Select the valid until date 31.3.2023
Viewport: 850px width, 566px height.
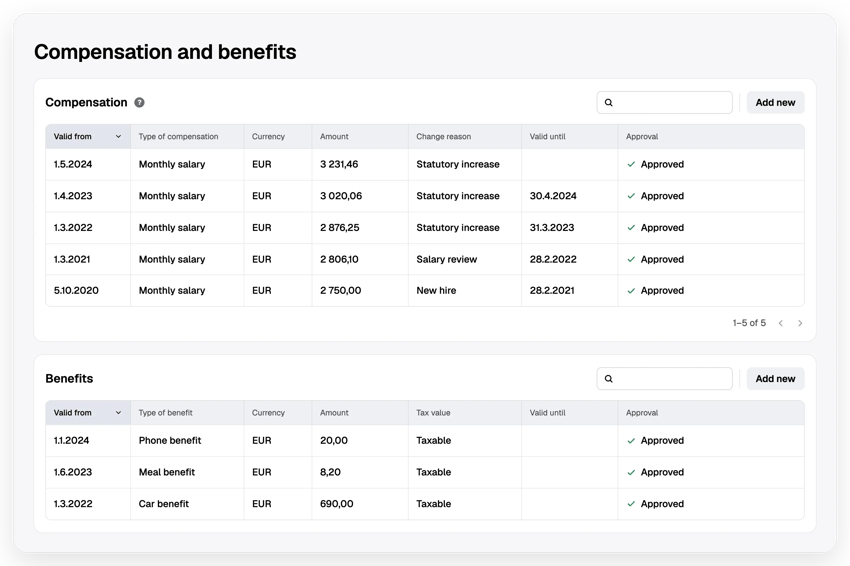point(552,228)
